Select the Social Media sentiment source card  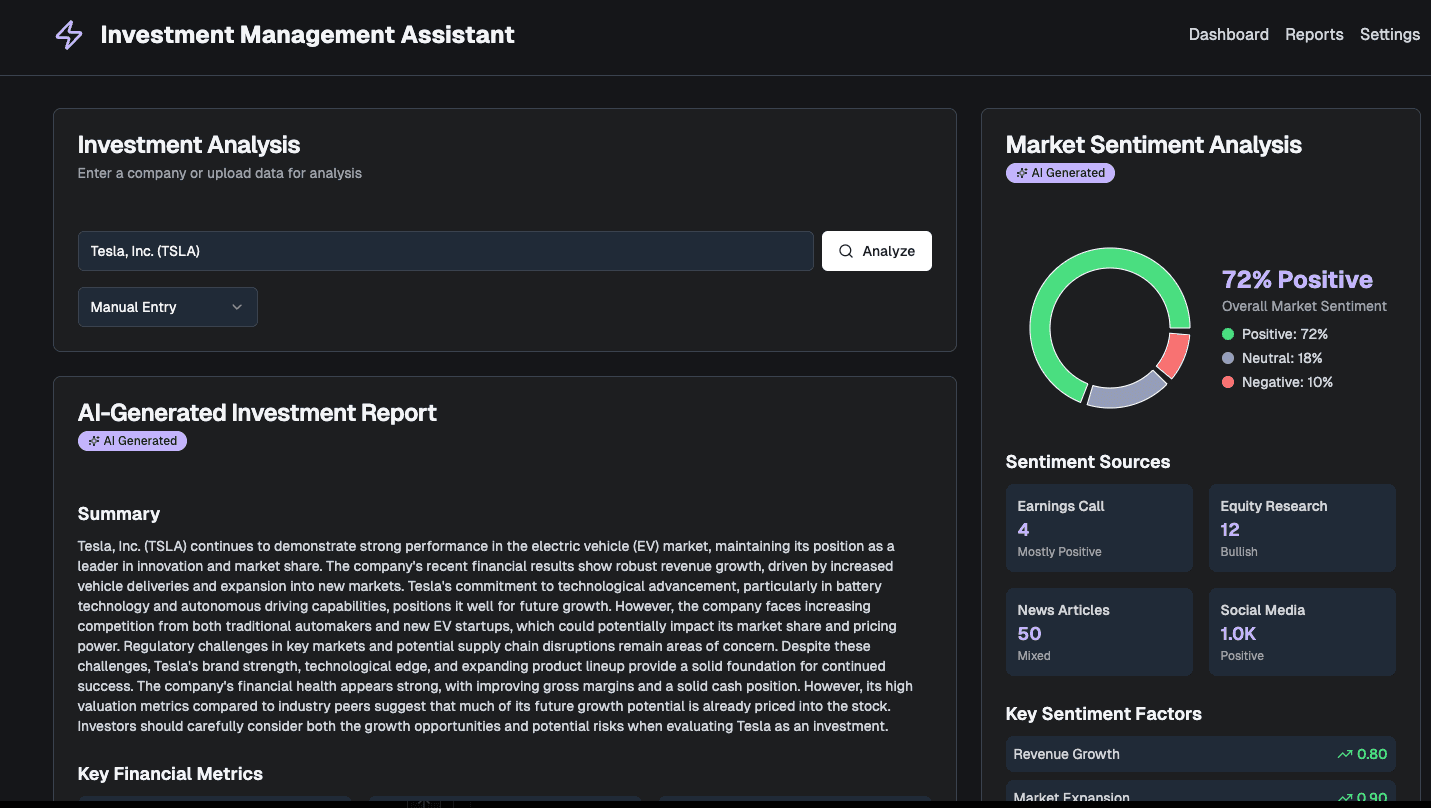1302,631
